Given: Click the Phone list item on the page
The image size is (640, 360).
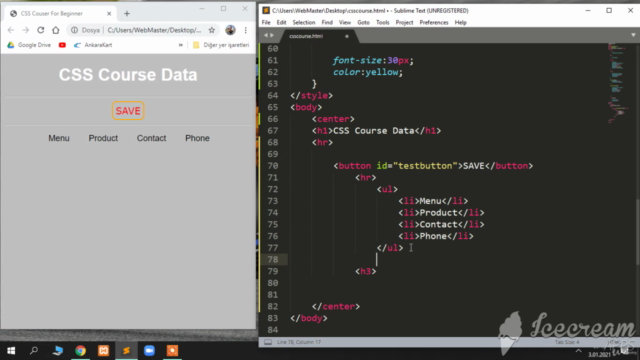Looking at the screenshot, I should pos(197,138).
